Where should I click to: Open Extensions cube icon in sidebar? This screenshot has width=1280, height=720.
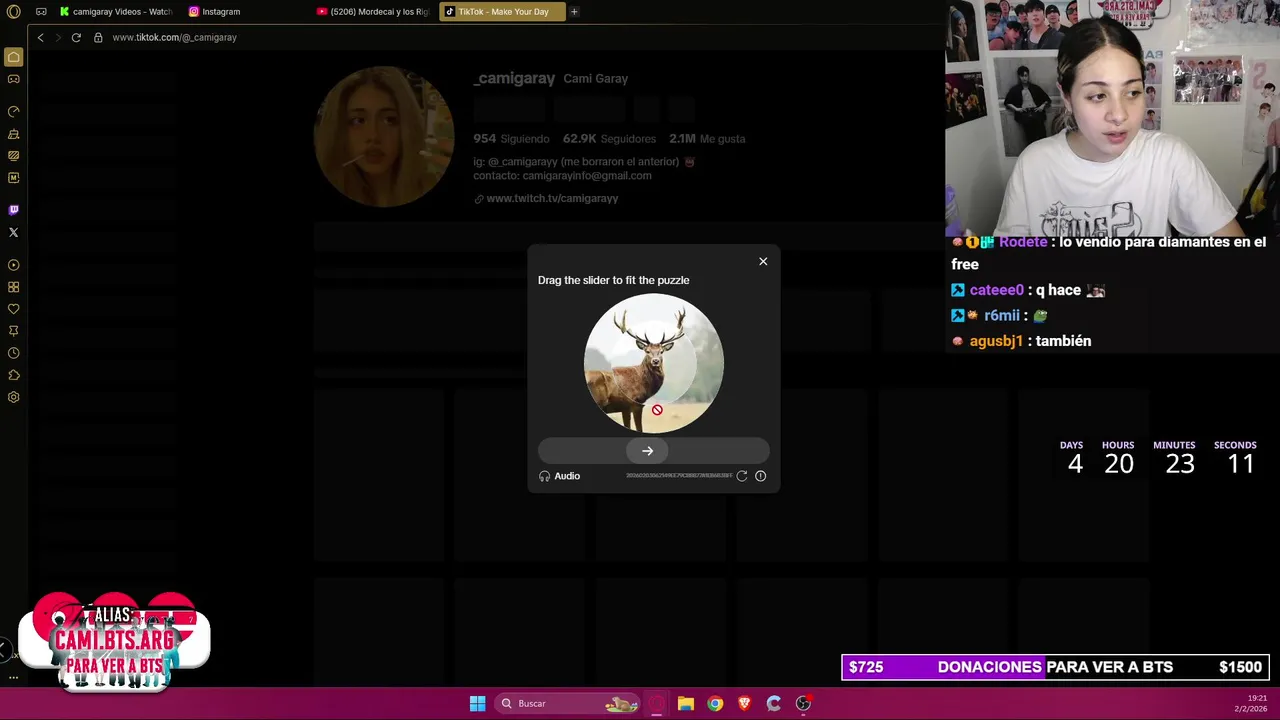(13, 375)
